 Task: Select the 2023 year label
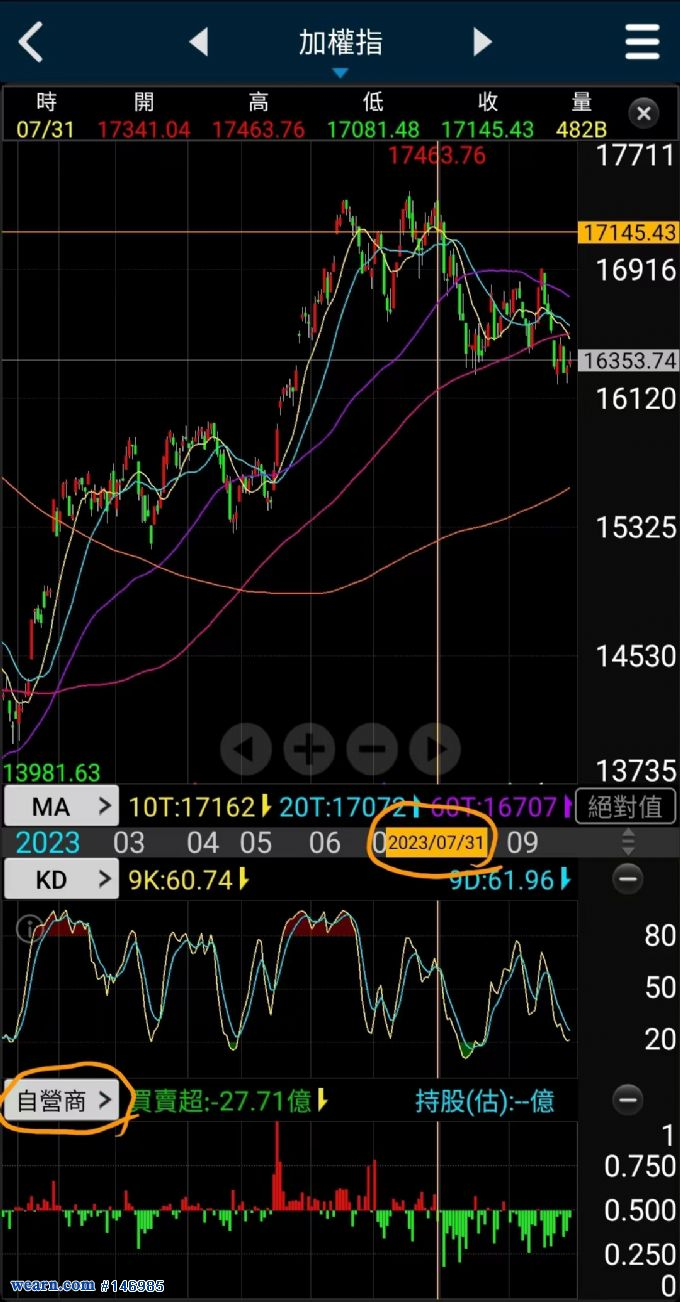point(47,842)
